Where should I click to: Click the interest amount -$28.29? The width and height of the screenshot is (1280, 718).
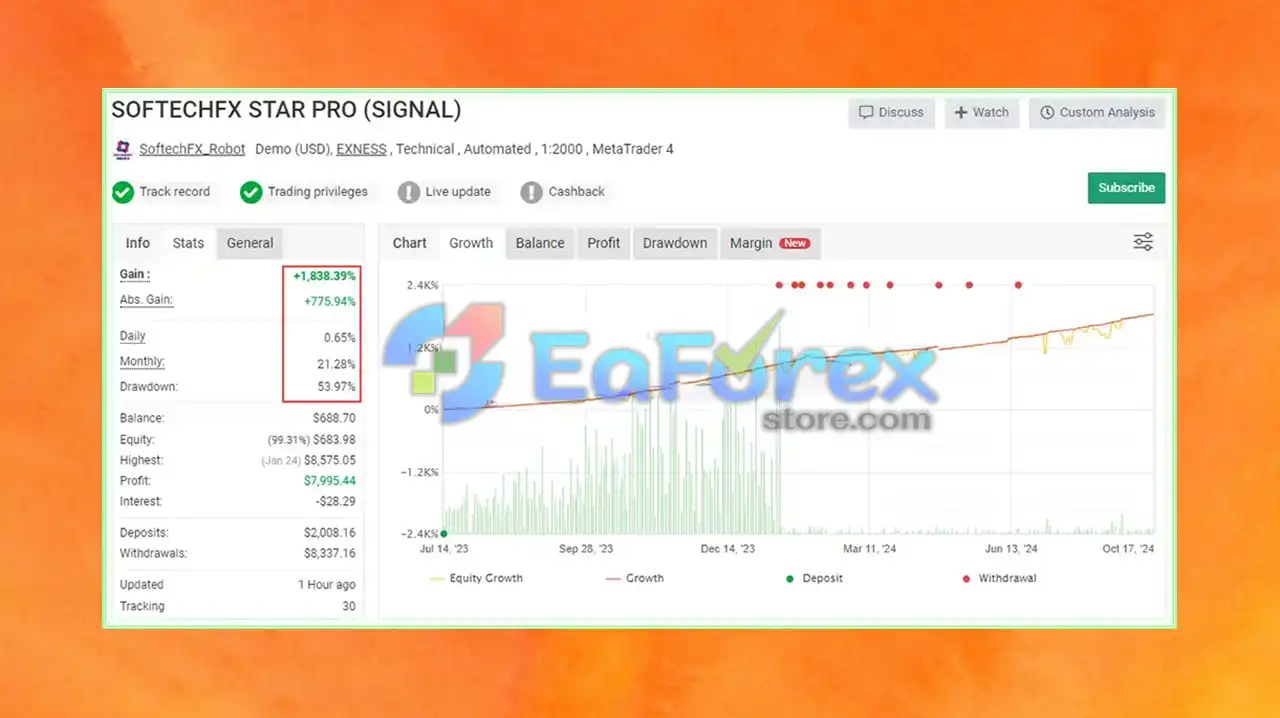pyautogui.click(x=334, y=502)
